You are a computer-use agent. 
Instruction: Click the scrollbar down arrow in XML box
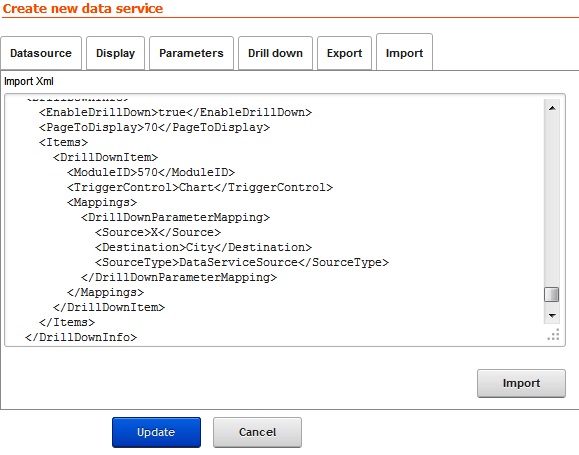click(552, 316)
